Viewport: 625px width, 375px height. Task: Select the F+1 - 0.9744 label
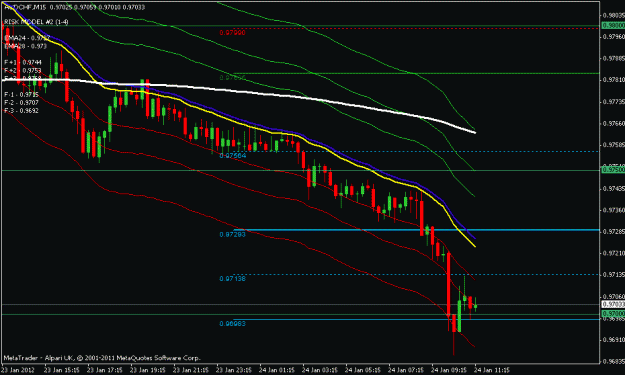pos(23,63)
